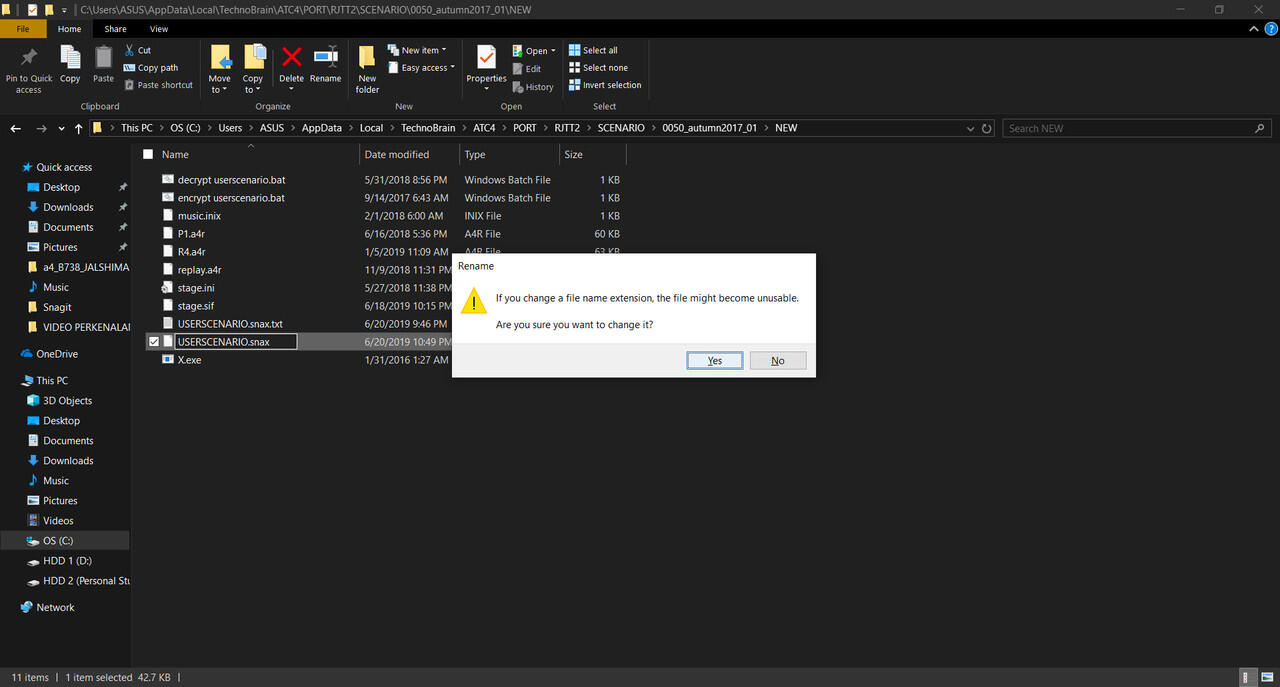Open the Copy to menu
Viewport: 1280px width, 687px height.
tap(253, 69)
